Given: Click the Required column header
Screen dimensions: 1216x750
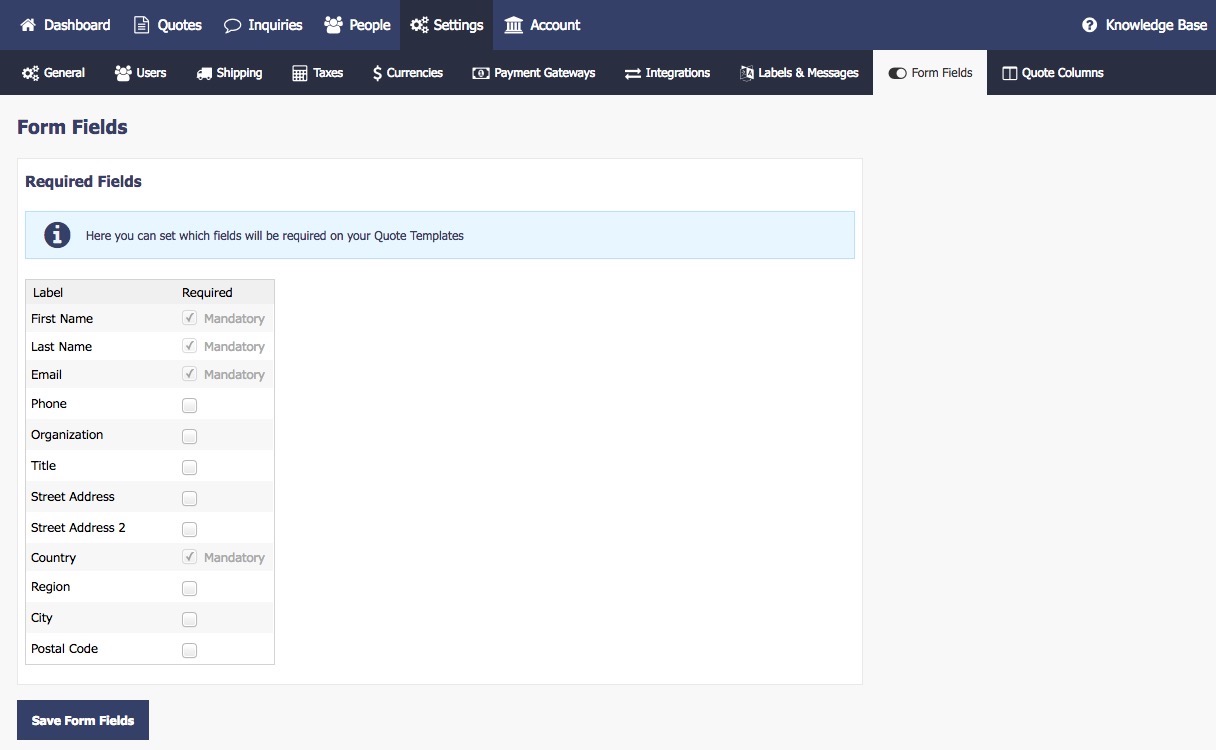Looking at the screenshot, I should pos(207,293).
